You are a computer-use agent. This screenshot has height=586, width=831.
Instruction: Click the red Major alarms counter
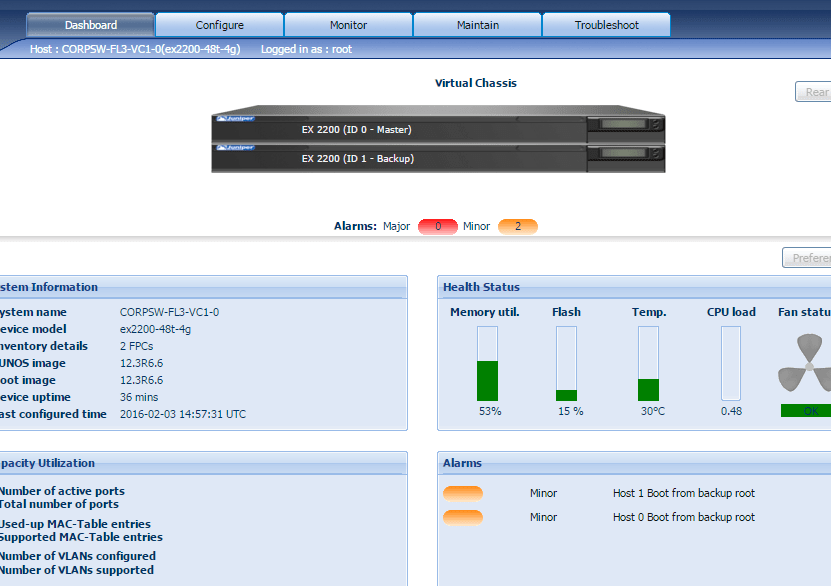437,226
